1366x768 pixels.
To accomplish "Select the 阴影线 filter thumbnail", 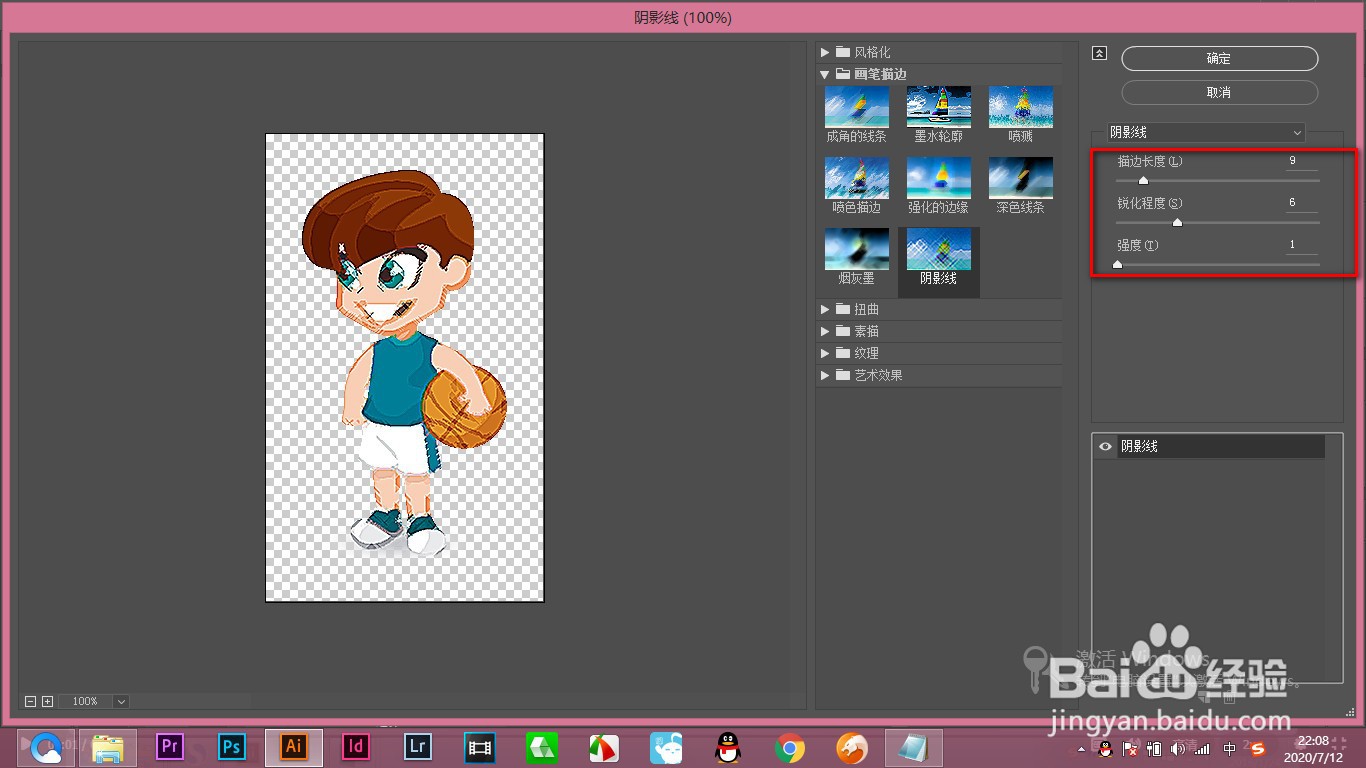I will (x=938, y=249).
